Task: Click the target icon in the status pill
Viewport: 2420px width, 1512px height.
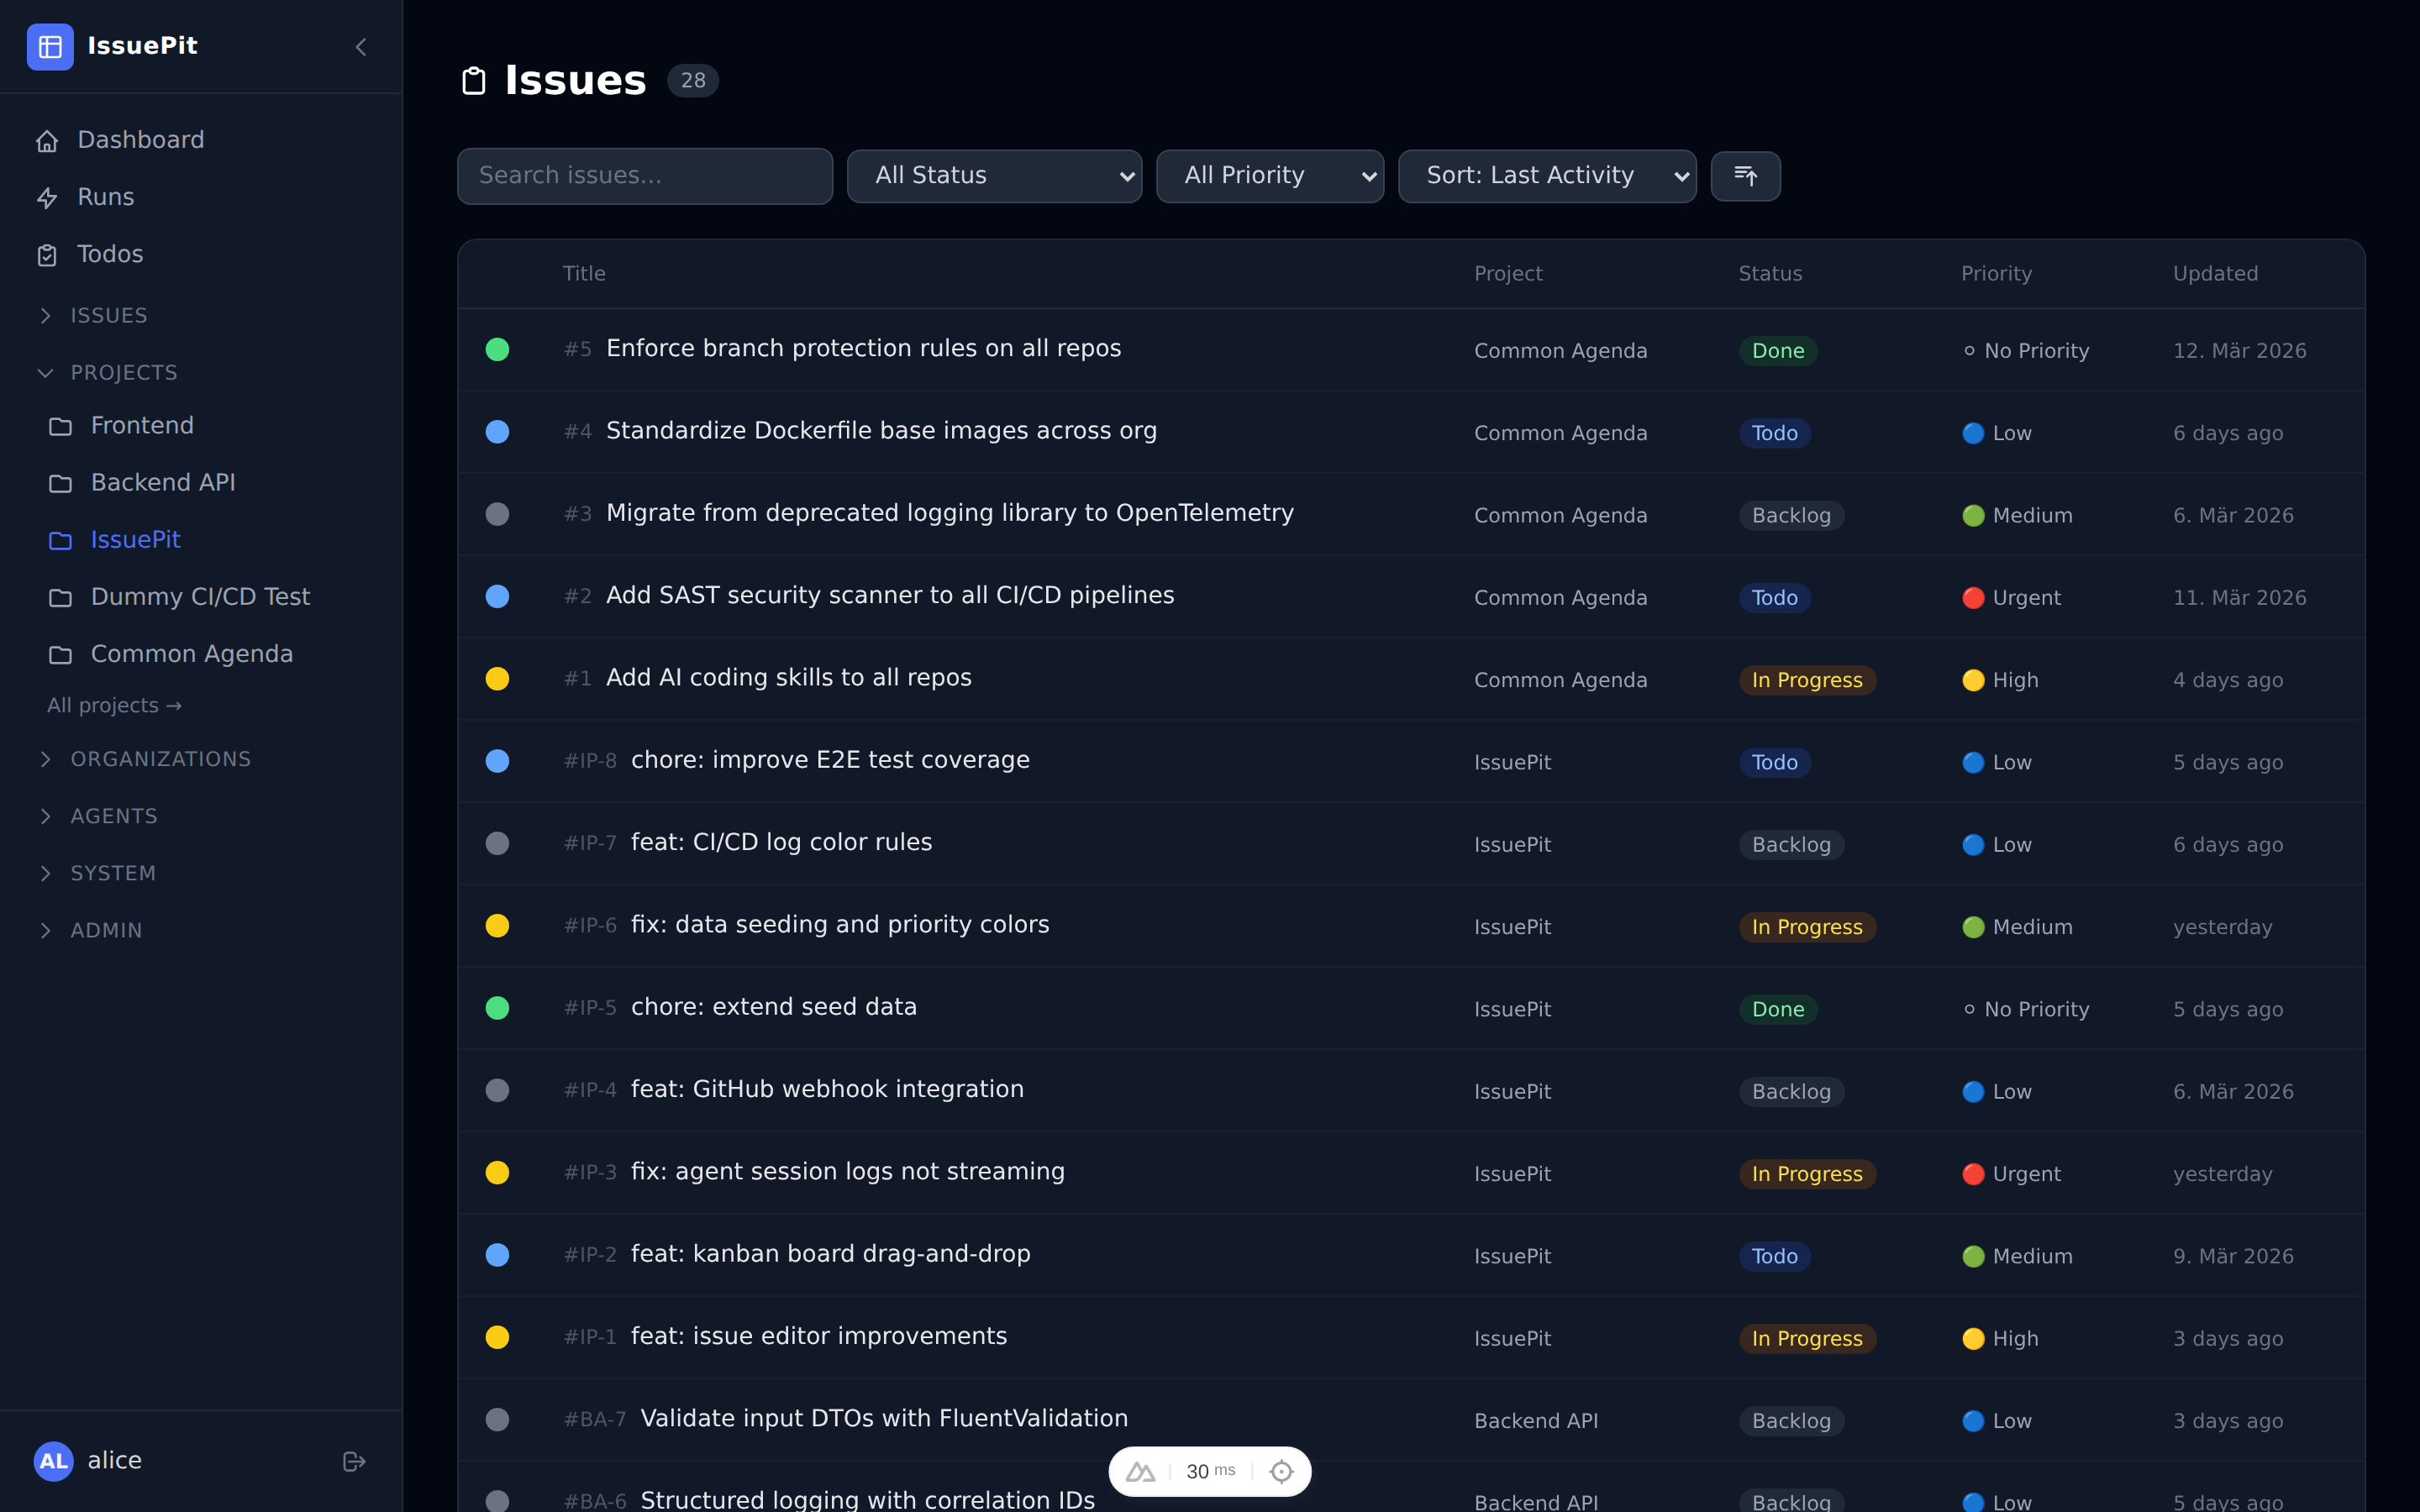Action: coord(1280,1470)
